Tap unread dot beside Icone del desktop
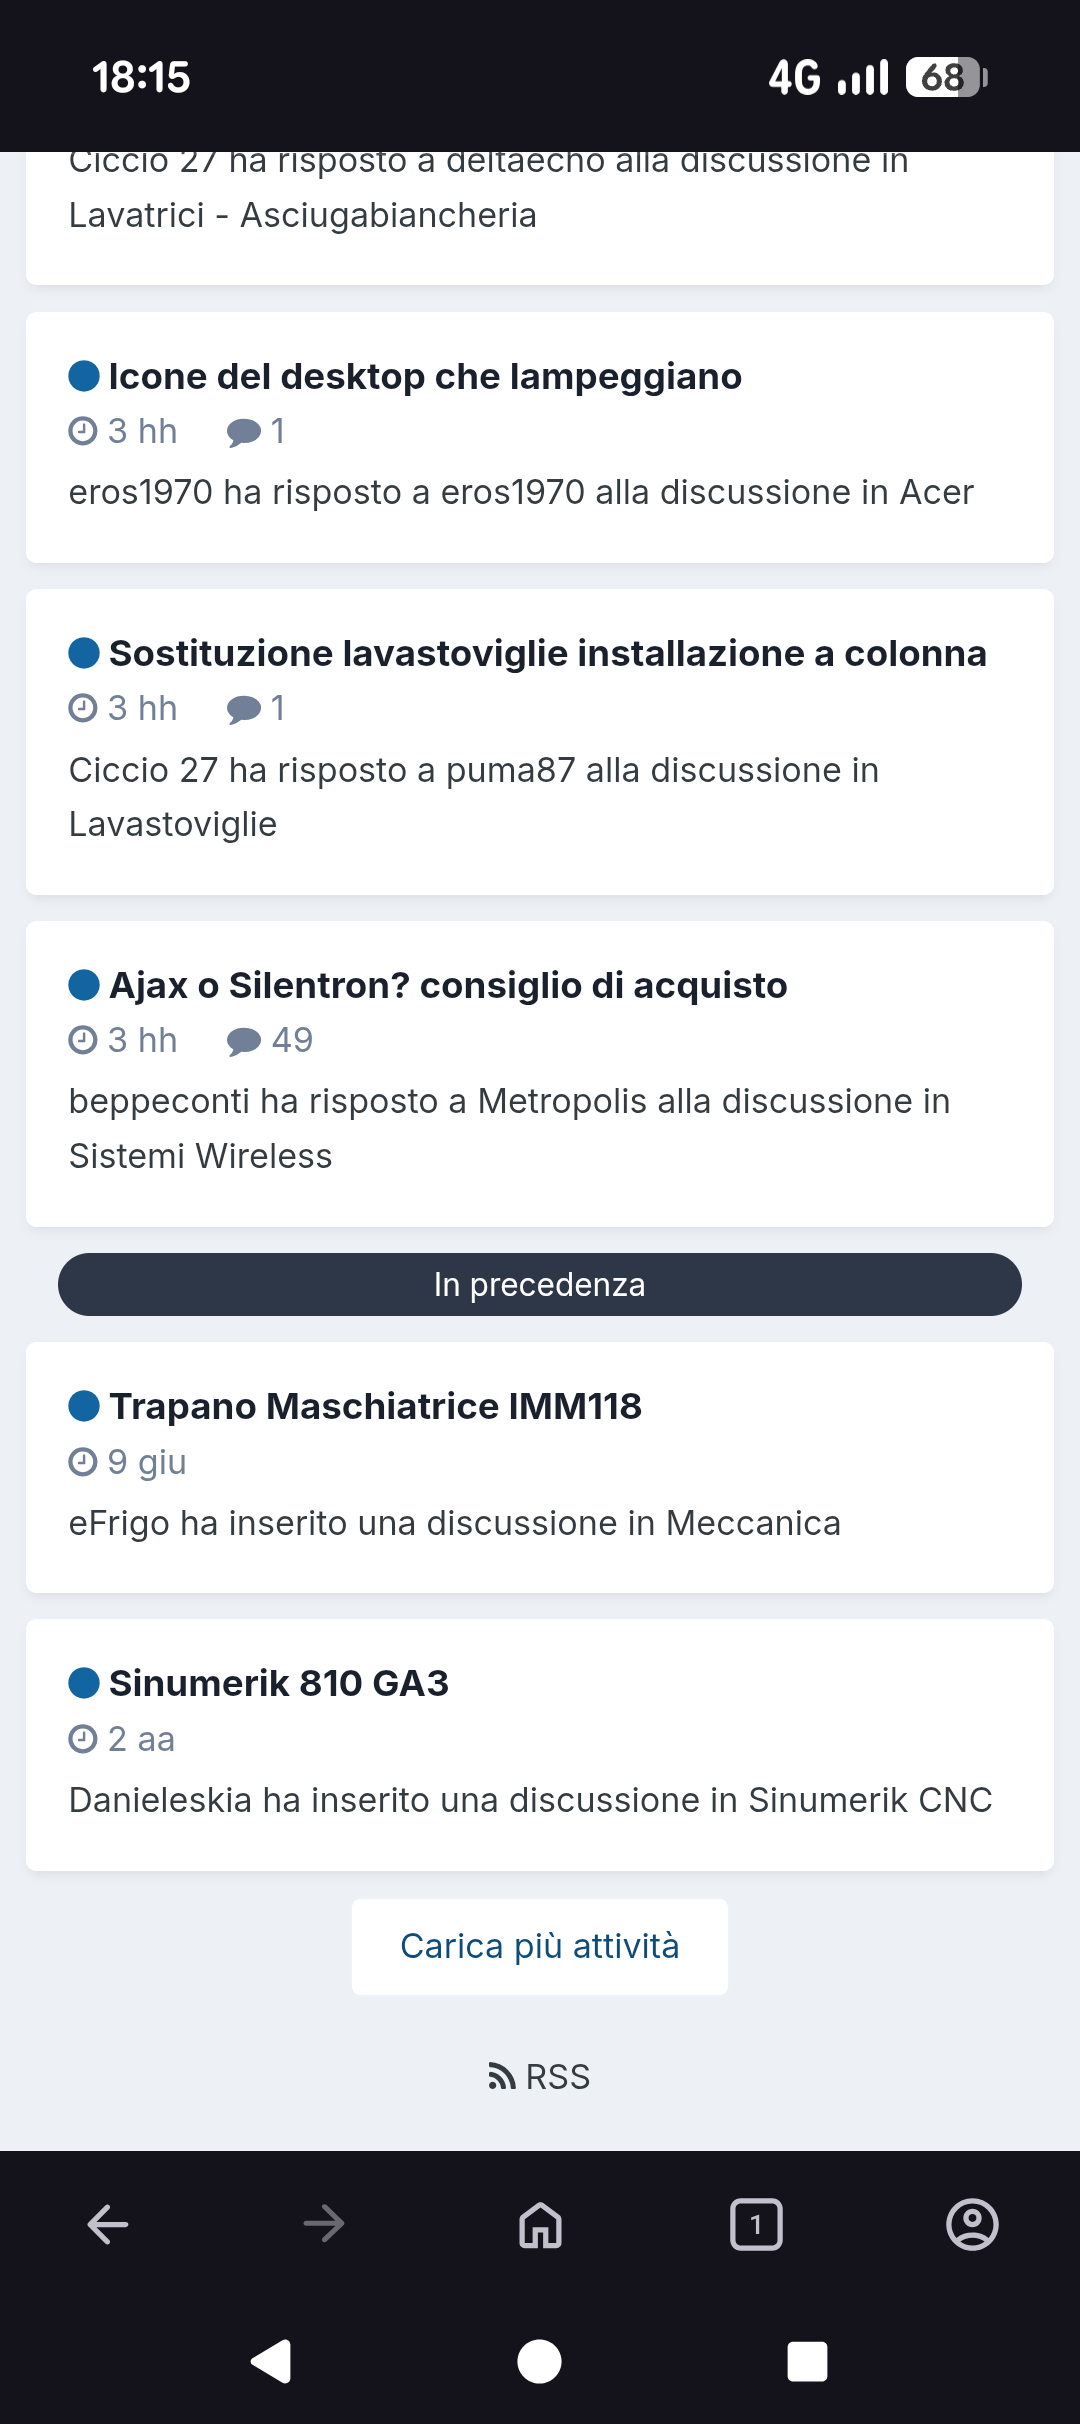 [x=84, y=377]
